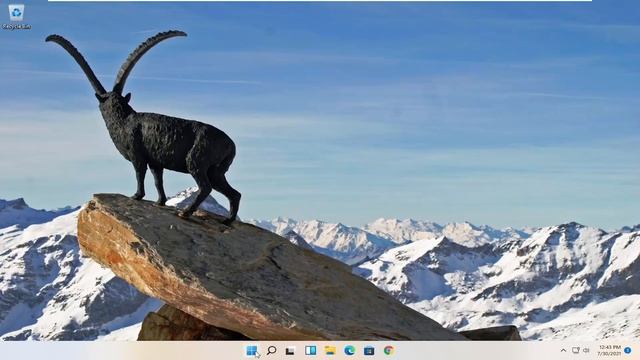Viewport: 640px width, 360px height.
Task: Launch Microsoft Edge from the taskbar
Action: coord(349,350)
